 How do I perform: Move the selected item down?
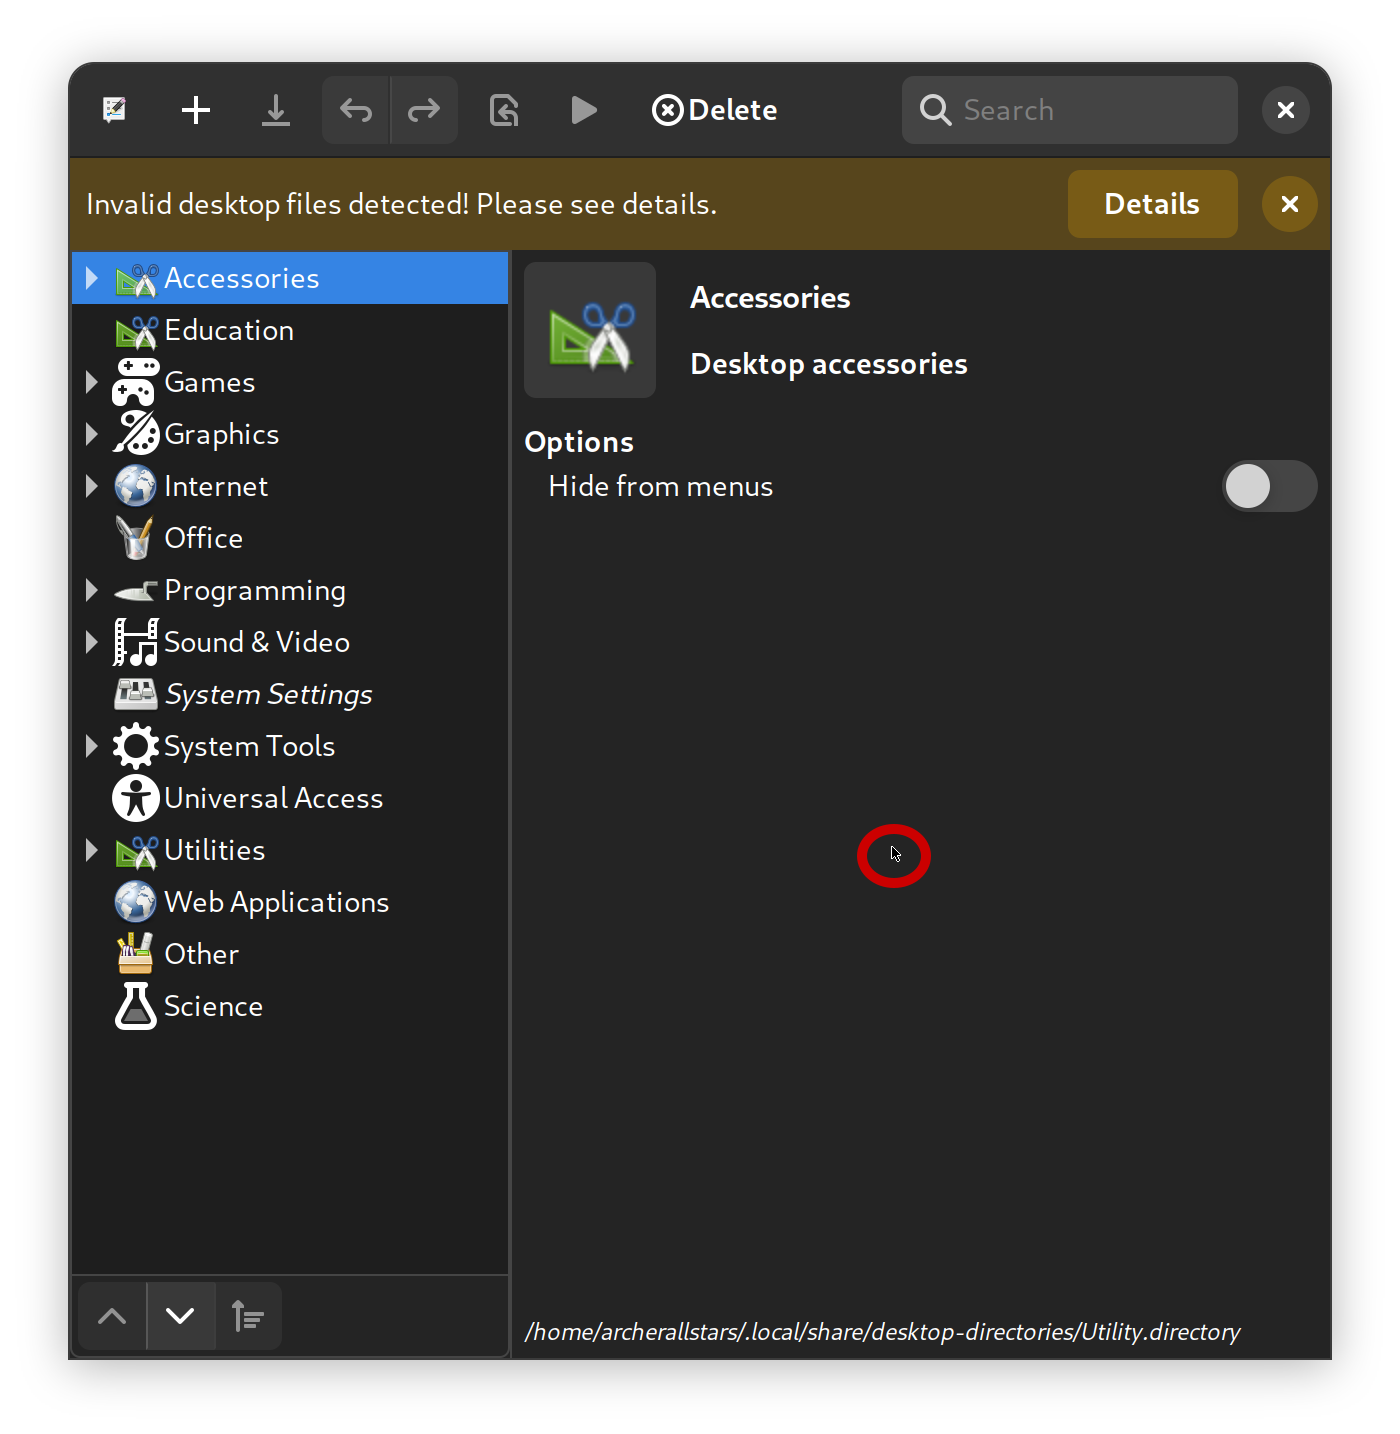coord(181,1316)
